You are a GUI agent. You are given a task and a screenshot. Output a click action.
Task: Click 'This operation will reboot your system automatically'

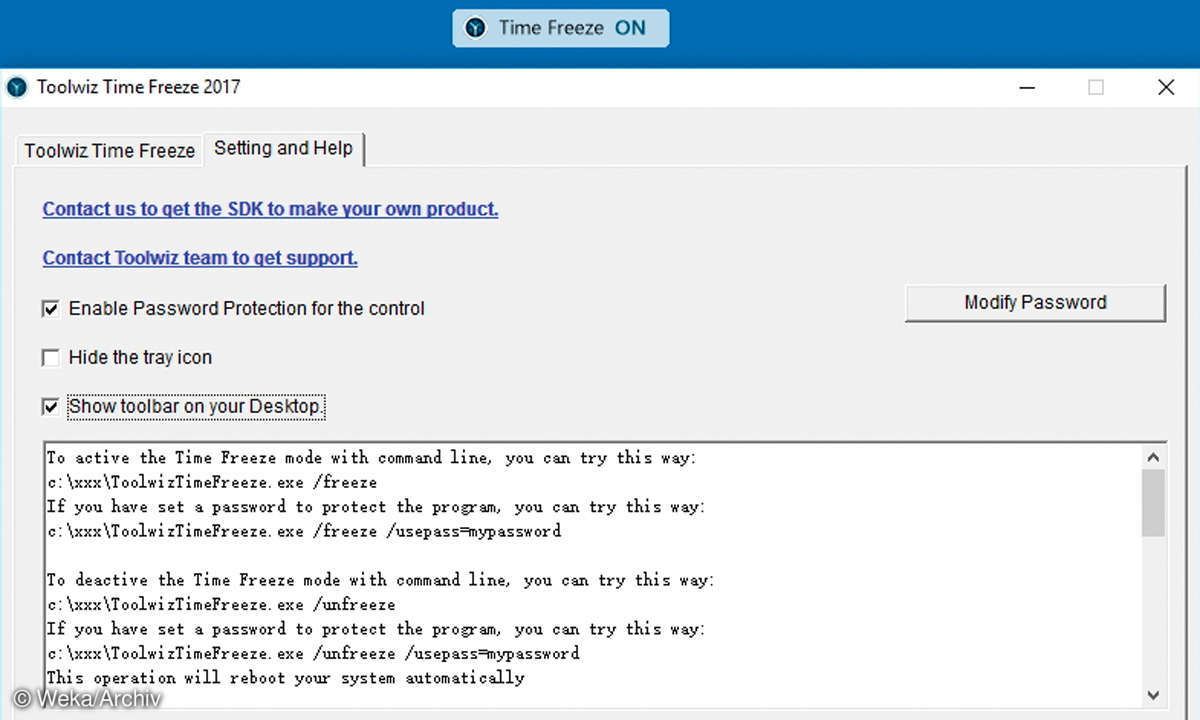pyautogui.click(x=286, y=678)
